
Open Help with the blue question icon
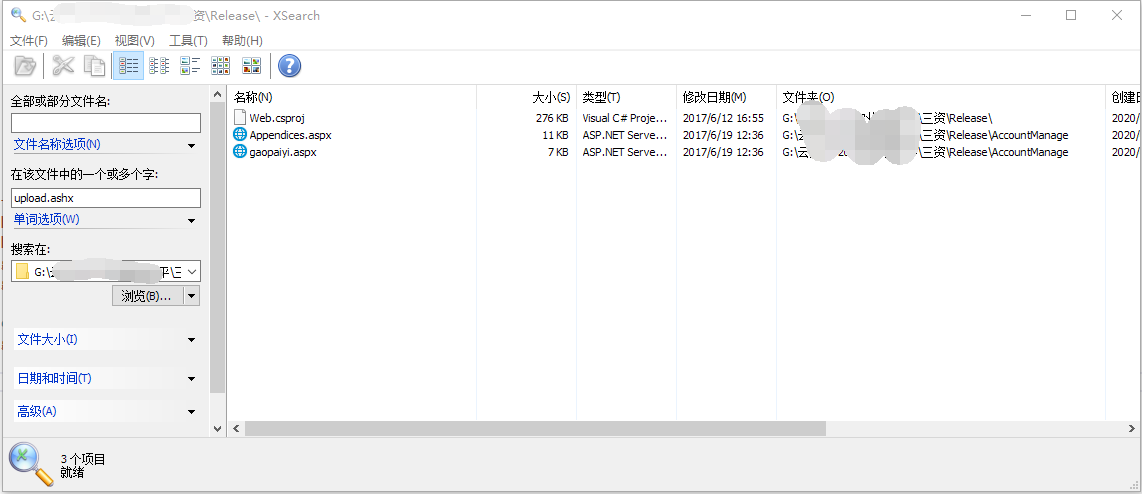290,66
